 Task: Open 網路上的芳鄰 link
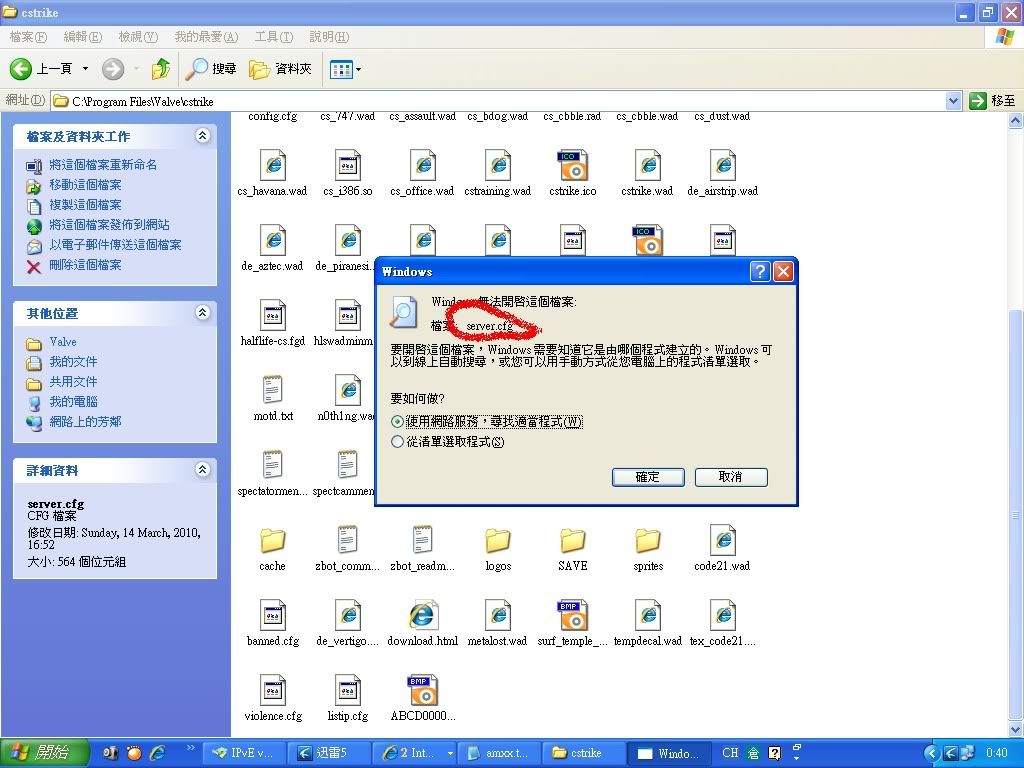pyautogui.click(x=85, y=421)
